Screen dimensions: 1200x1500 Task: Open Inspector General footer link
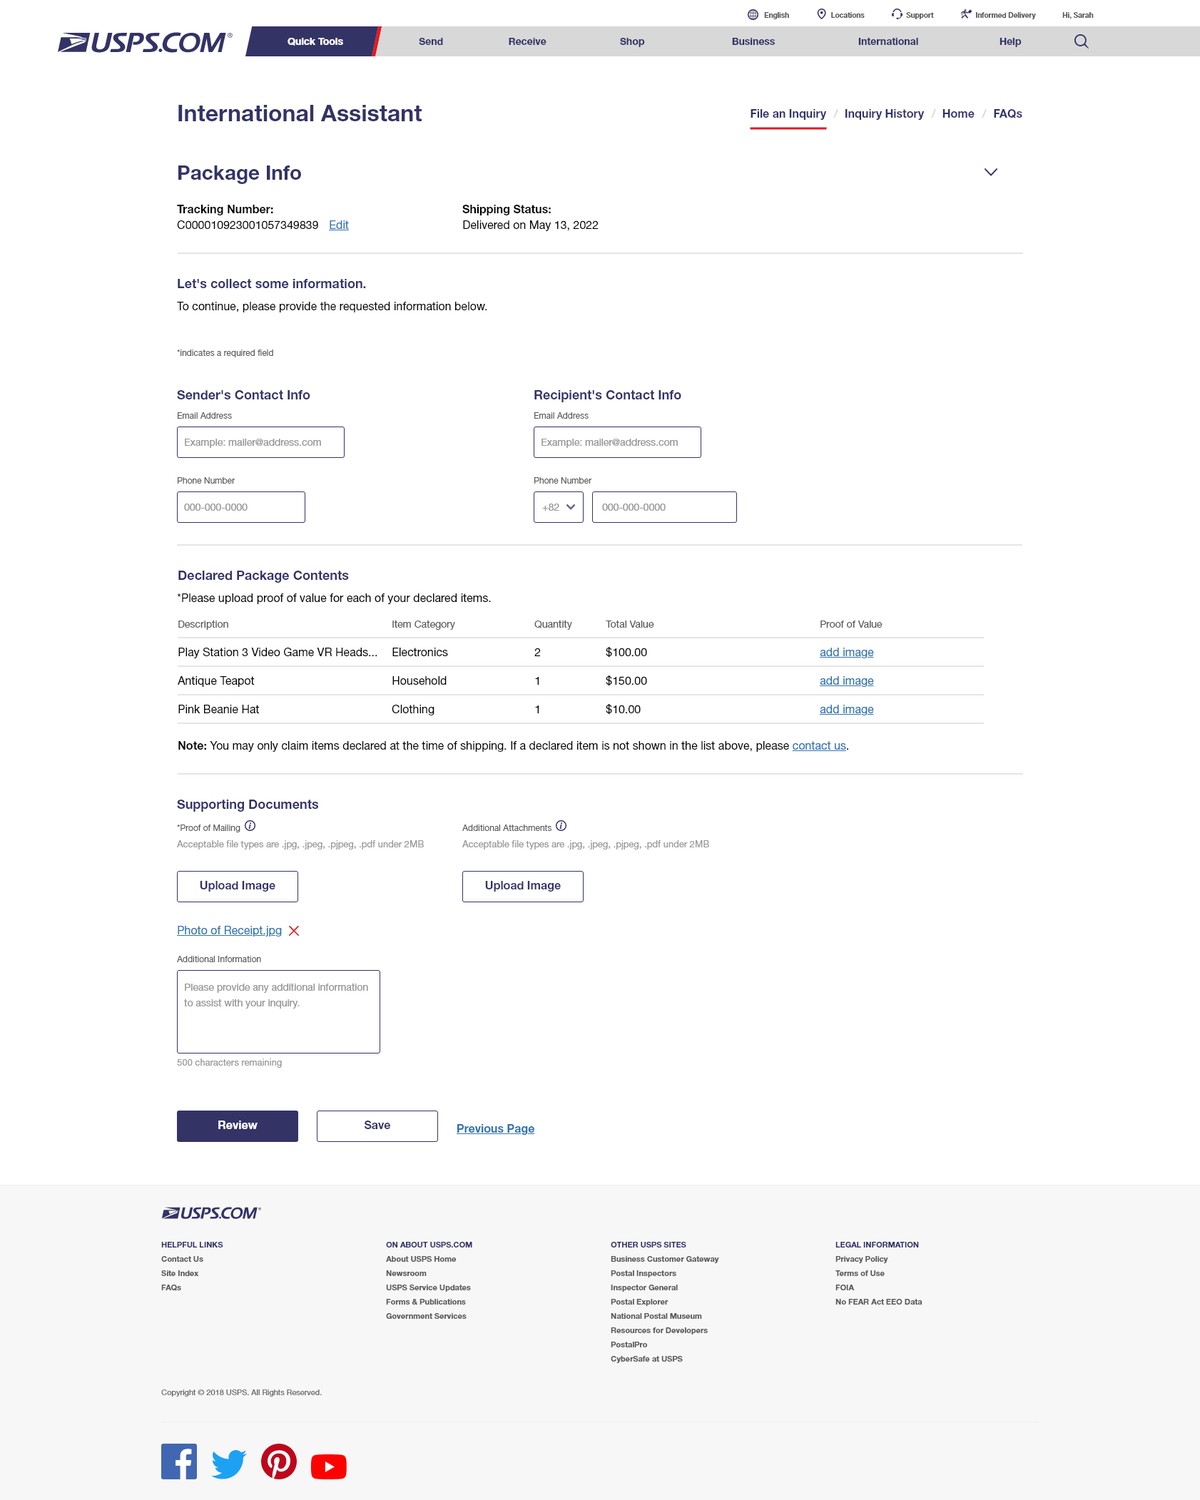coord(644,1288)
